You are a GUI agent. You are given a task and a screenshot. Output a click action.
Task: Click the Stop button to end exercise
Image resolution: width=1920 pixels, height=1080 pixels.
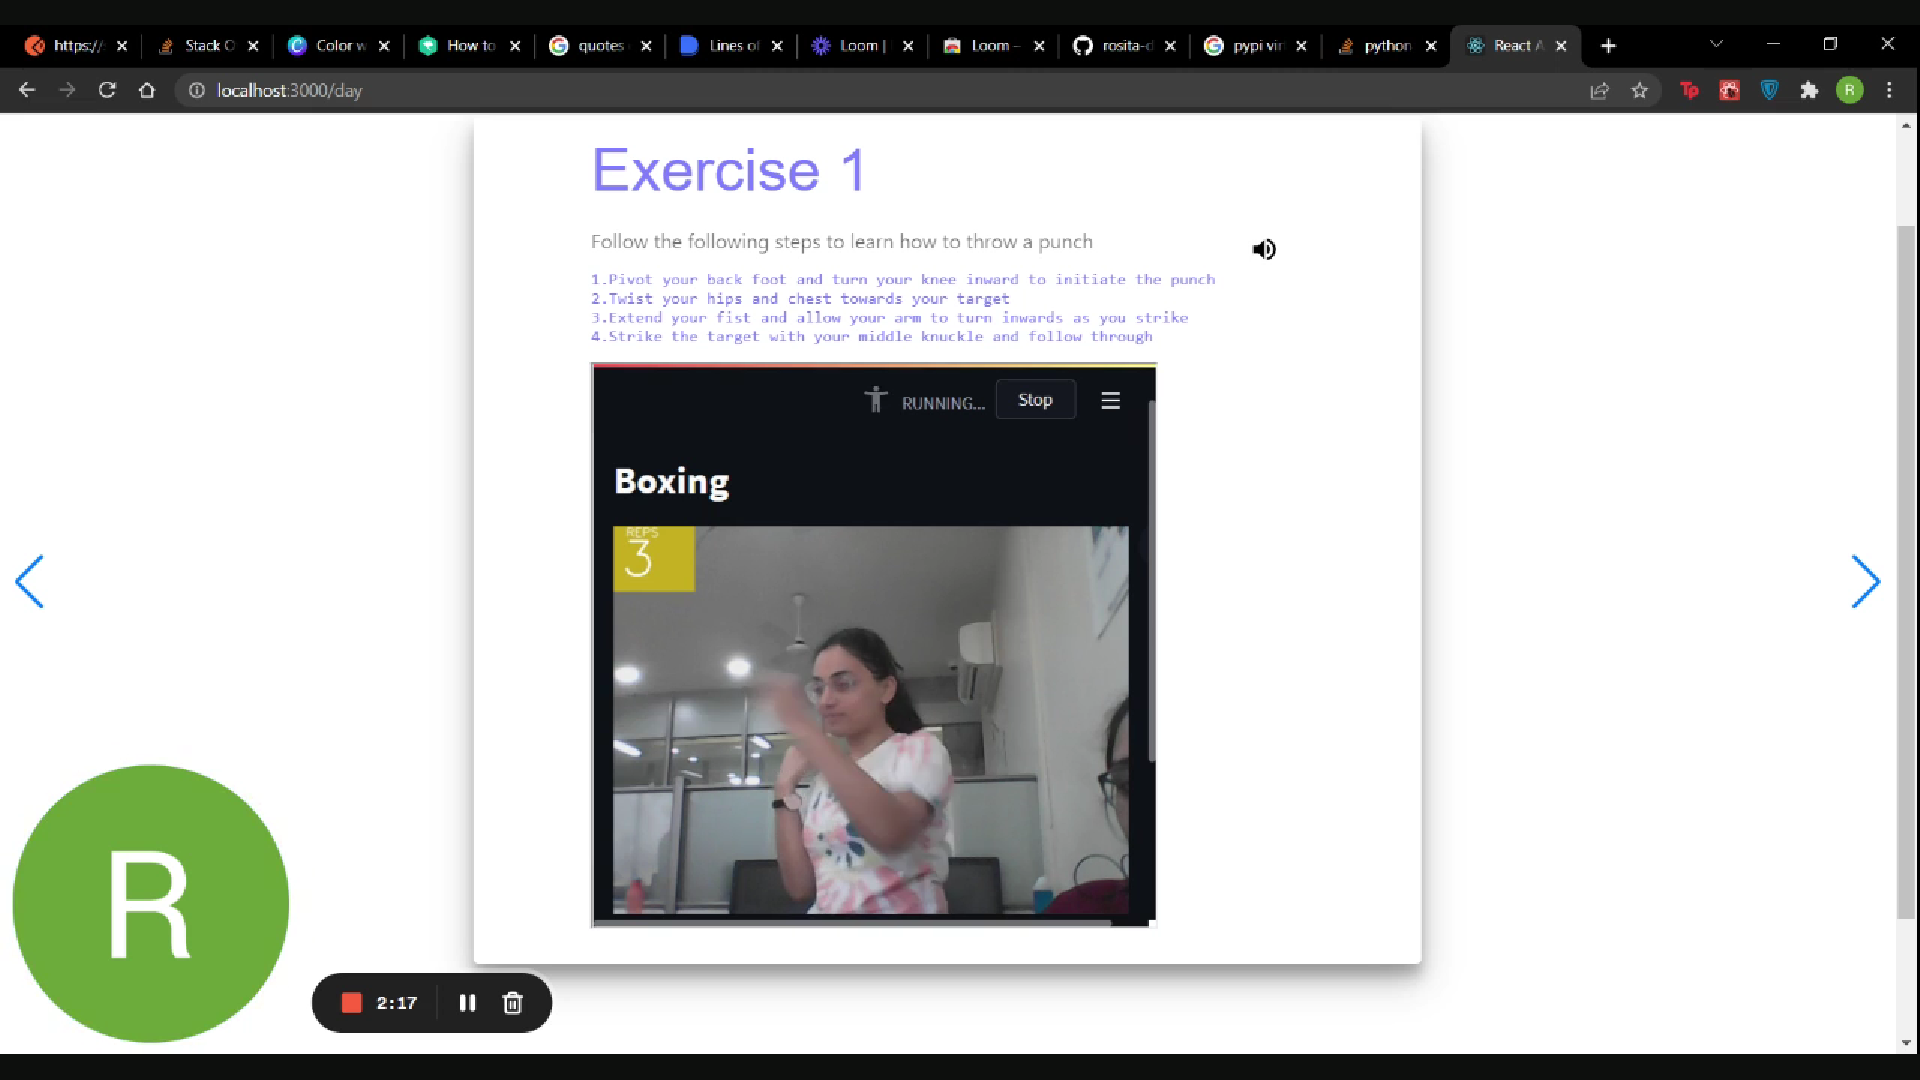tap(1035, 399)
